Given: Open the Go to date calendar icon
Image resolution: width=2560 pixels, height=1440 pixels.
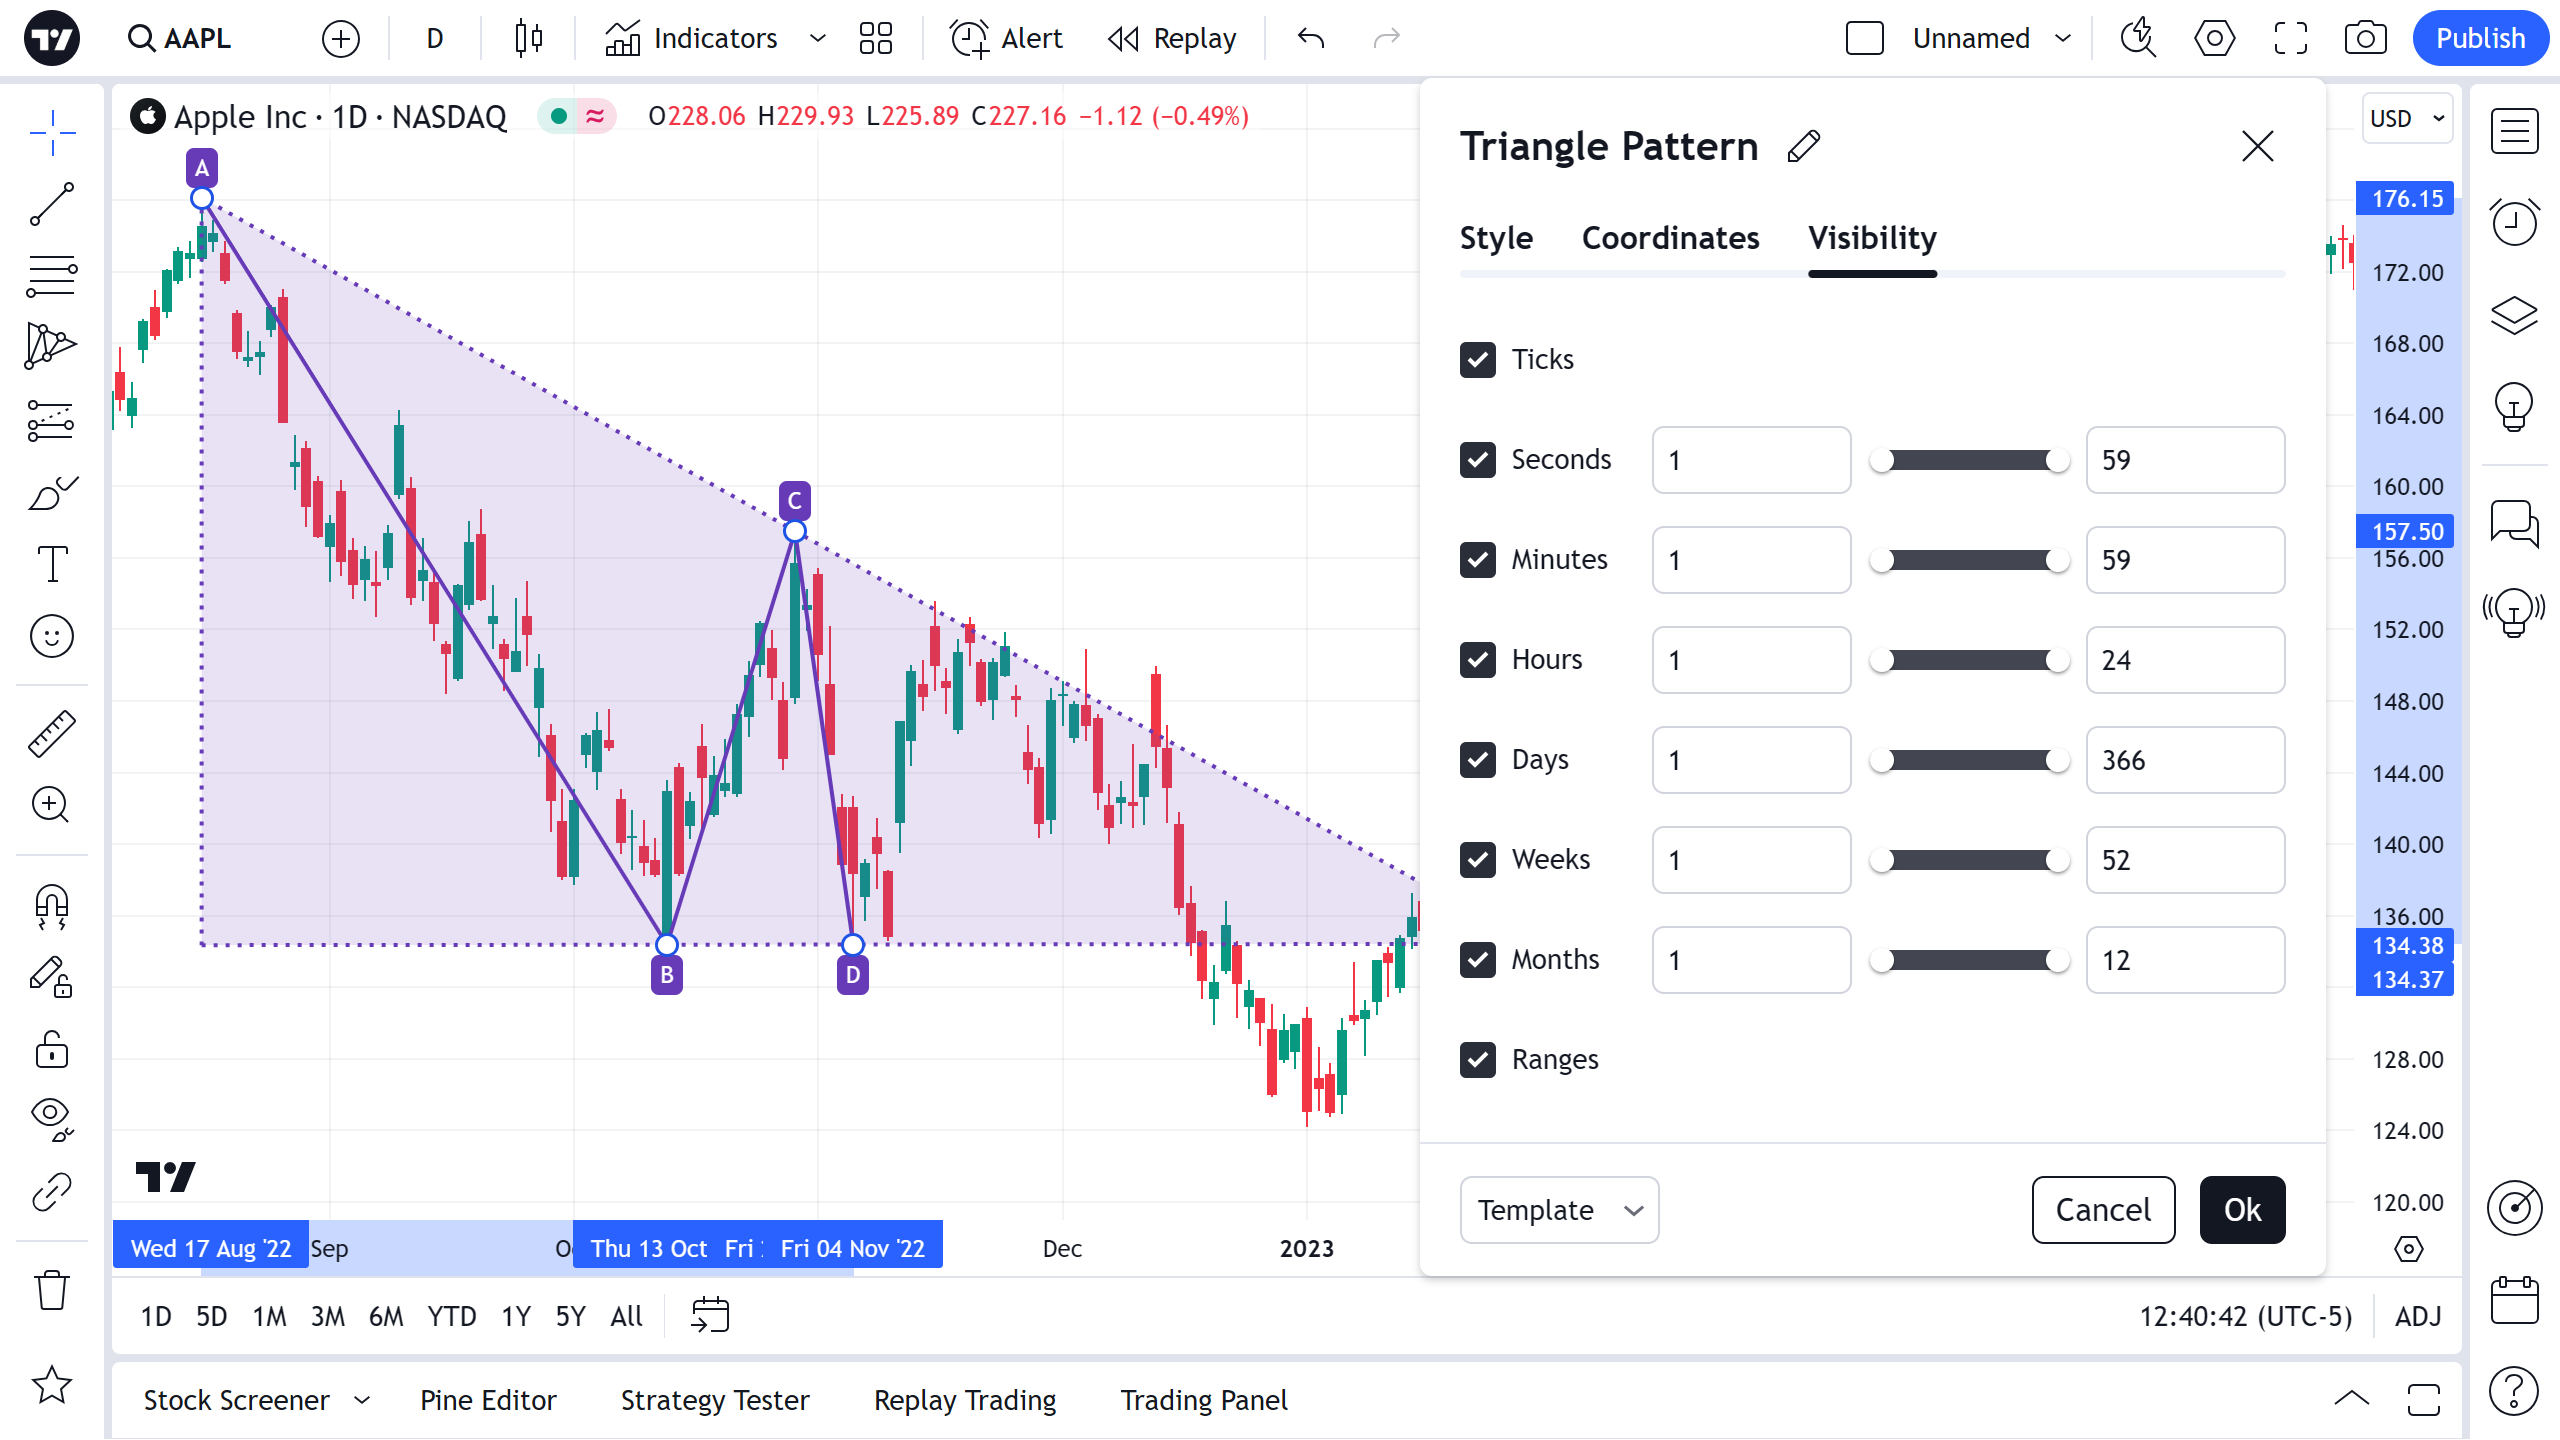Looking at the screenshot, I should pos(710,1316).
